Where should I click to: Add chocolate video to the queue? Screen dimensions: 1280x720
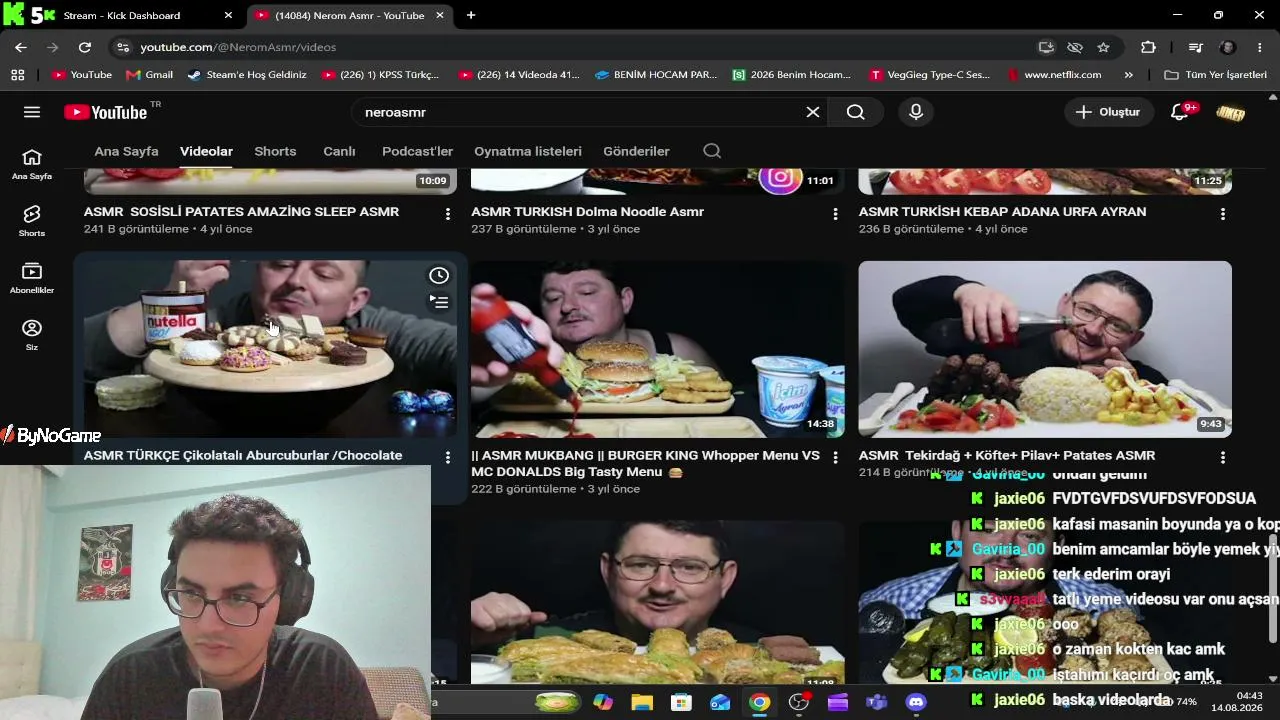439,302
